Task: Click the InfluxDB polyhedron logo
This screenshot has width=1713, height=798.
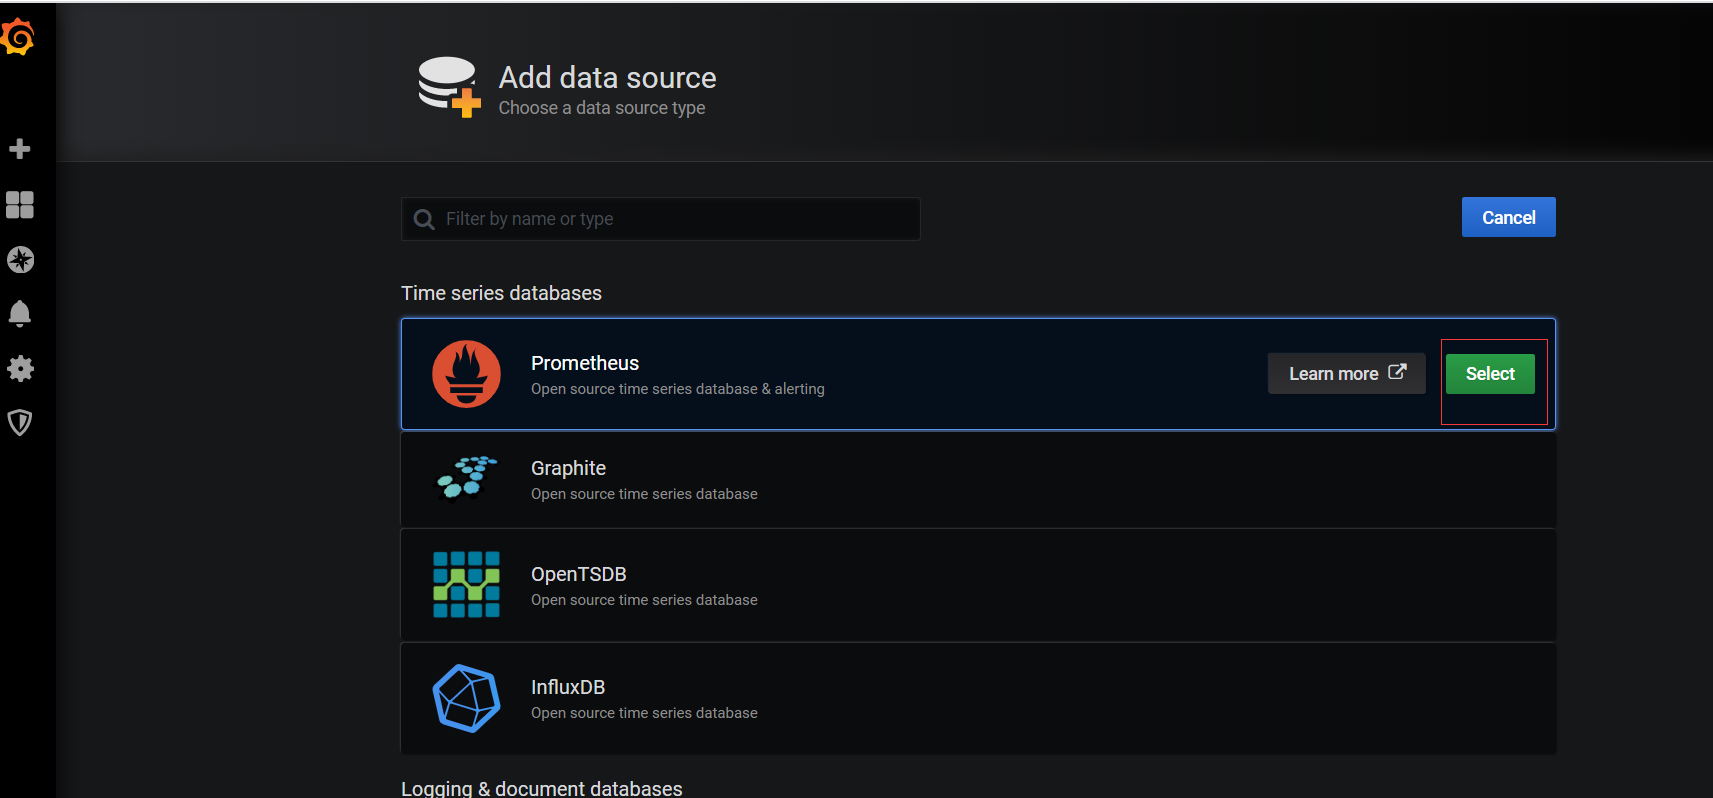Action: [x=466, y=698]
